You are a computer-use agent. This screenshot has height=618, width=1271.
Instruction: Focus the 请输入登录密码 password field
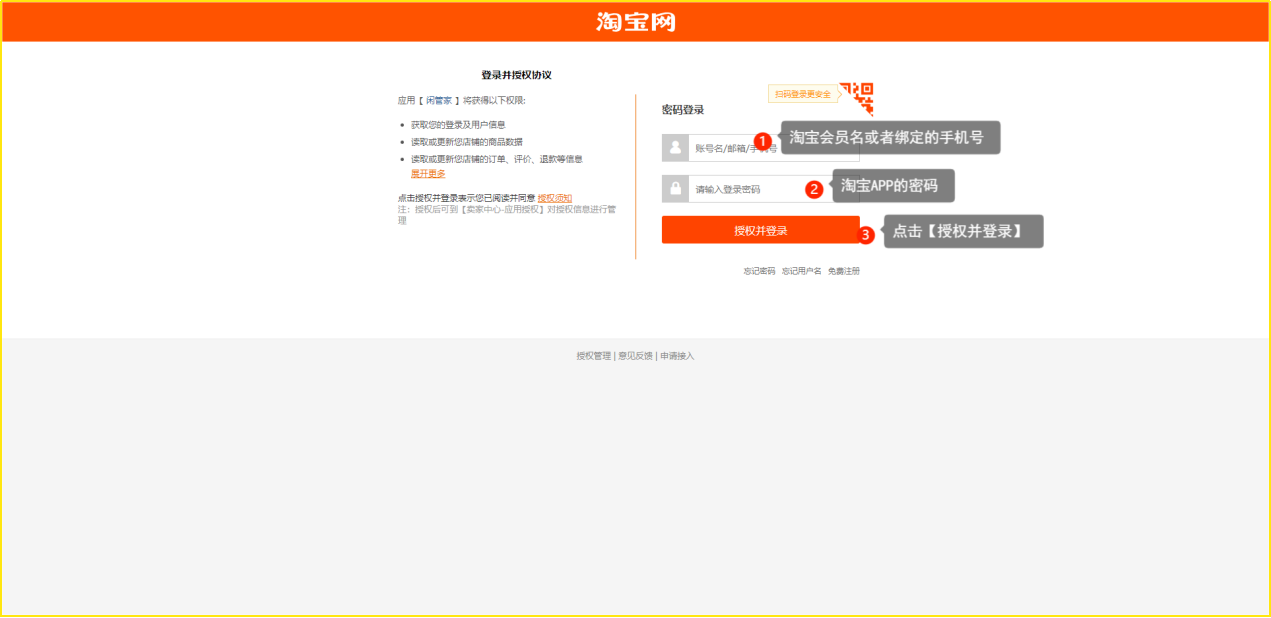[745, 189]
